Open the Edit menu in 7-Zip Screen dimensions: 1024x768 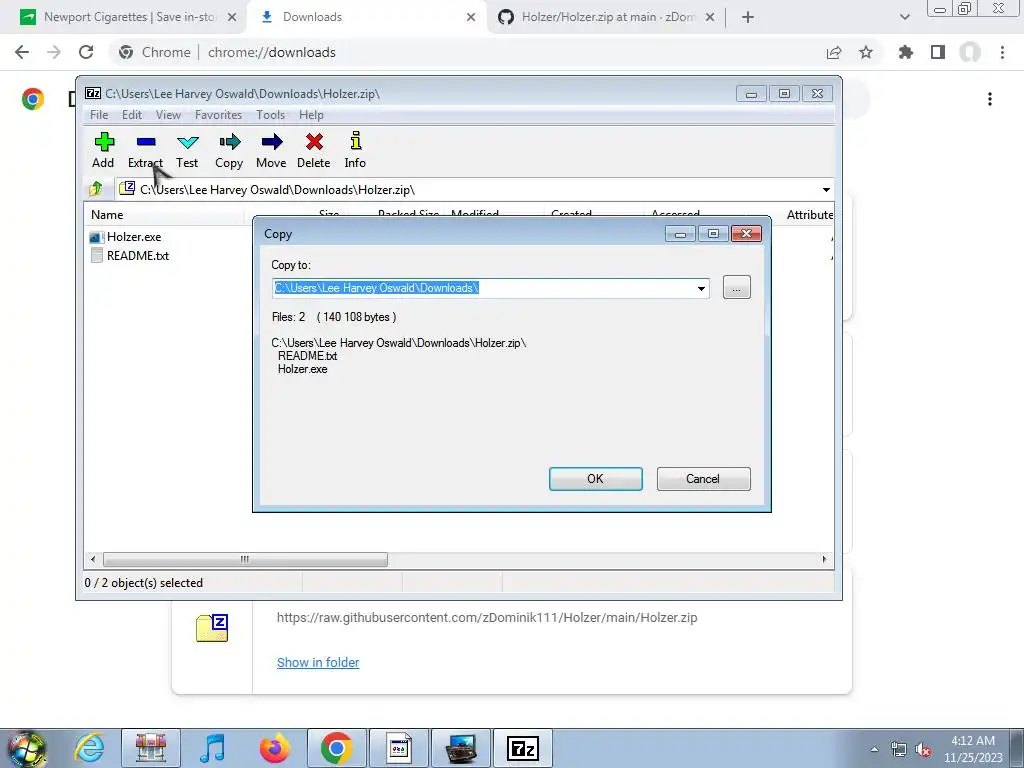pyautogui.click(x=132, y=115)
